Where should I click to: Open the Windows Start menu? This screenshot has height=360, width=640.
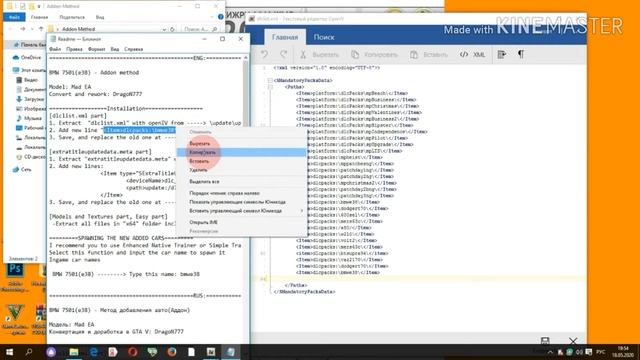click(x=9, y=352)
